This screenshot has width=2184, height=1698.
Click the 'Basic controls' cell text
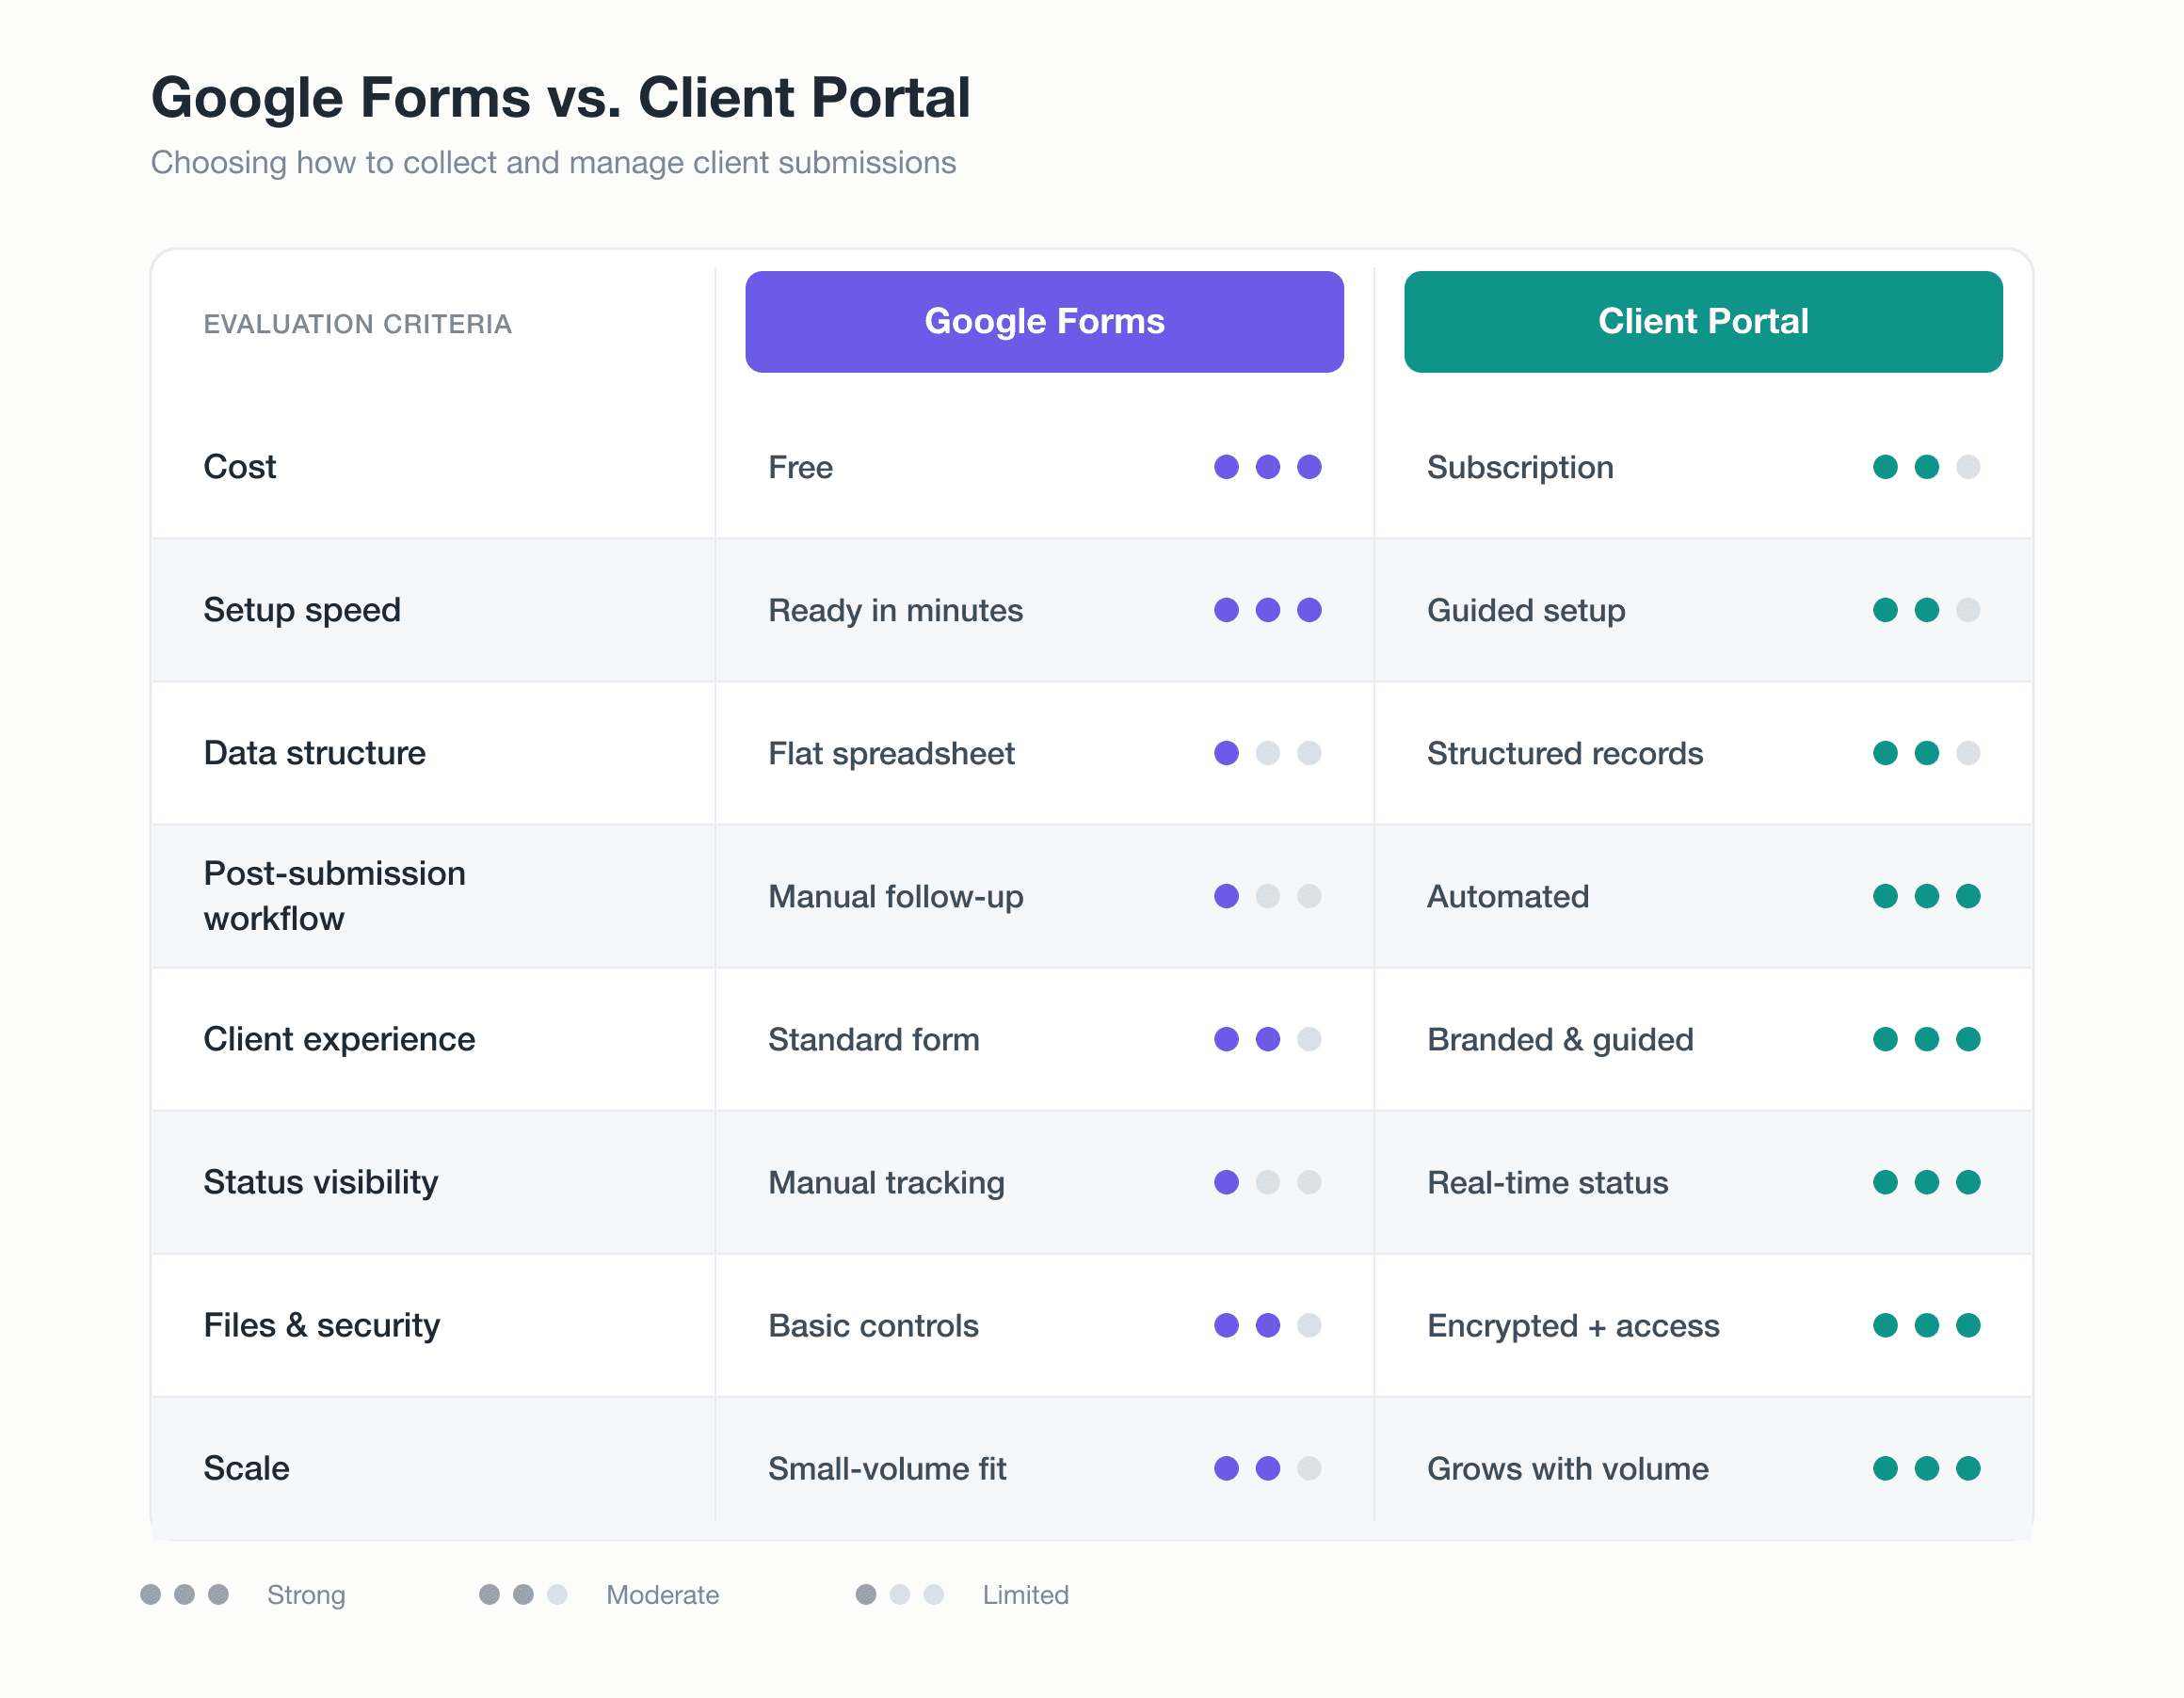pyautogui.click(x=873, y=1325)
